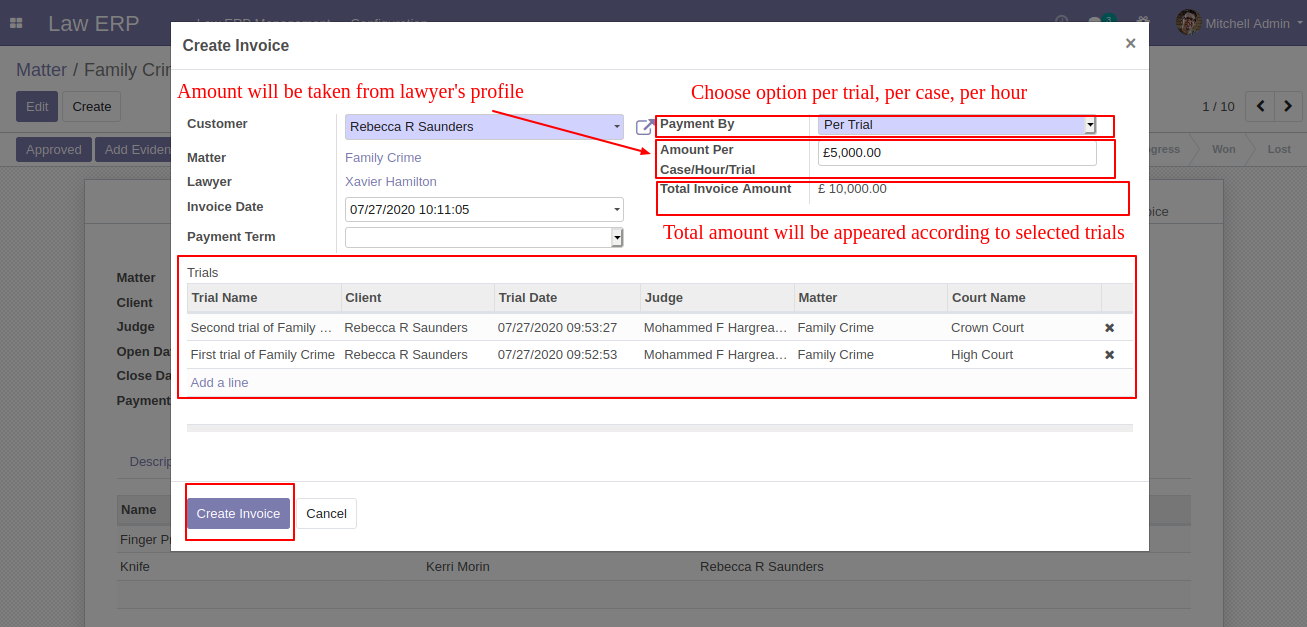The width and height of the screenshot is (1307, 627).
Task: Click the horizontal scrollbar below Trials
Action: pos(659,428)
